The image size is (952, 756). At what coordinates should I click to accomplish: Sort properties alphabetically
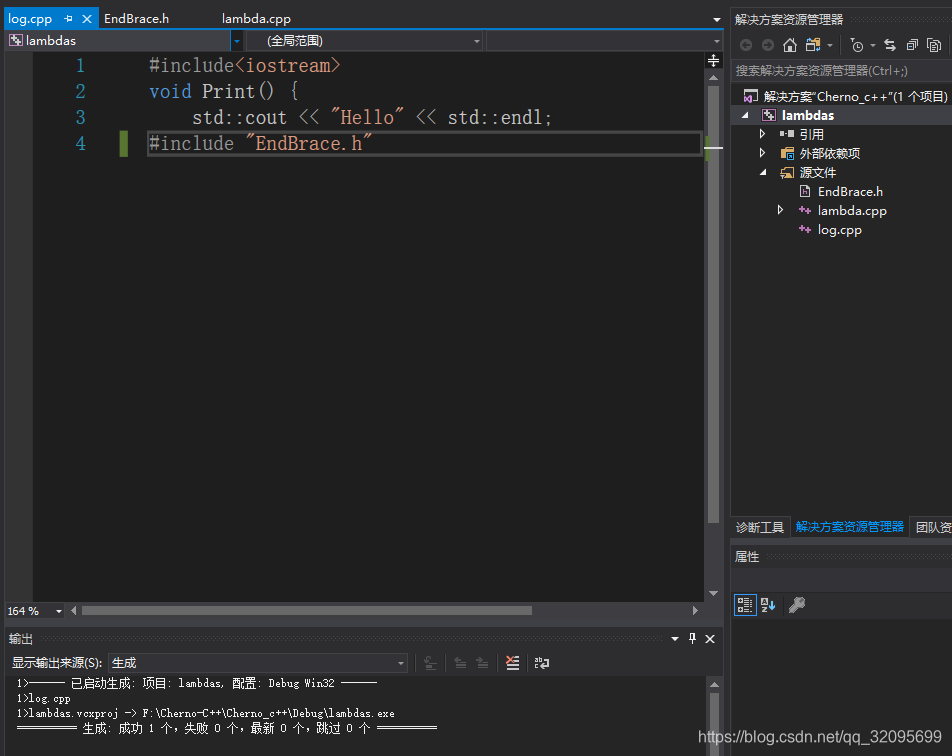click(768, 605)
